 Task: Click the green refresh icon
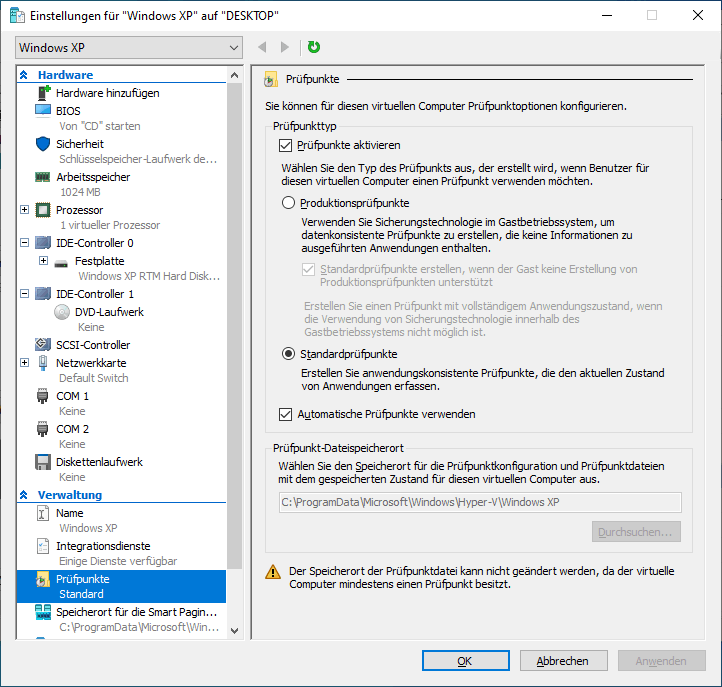pyautogui.click(x=314, y=47)
